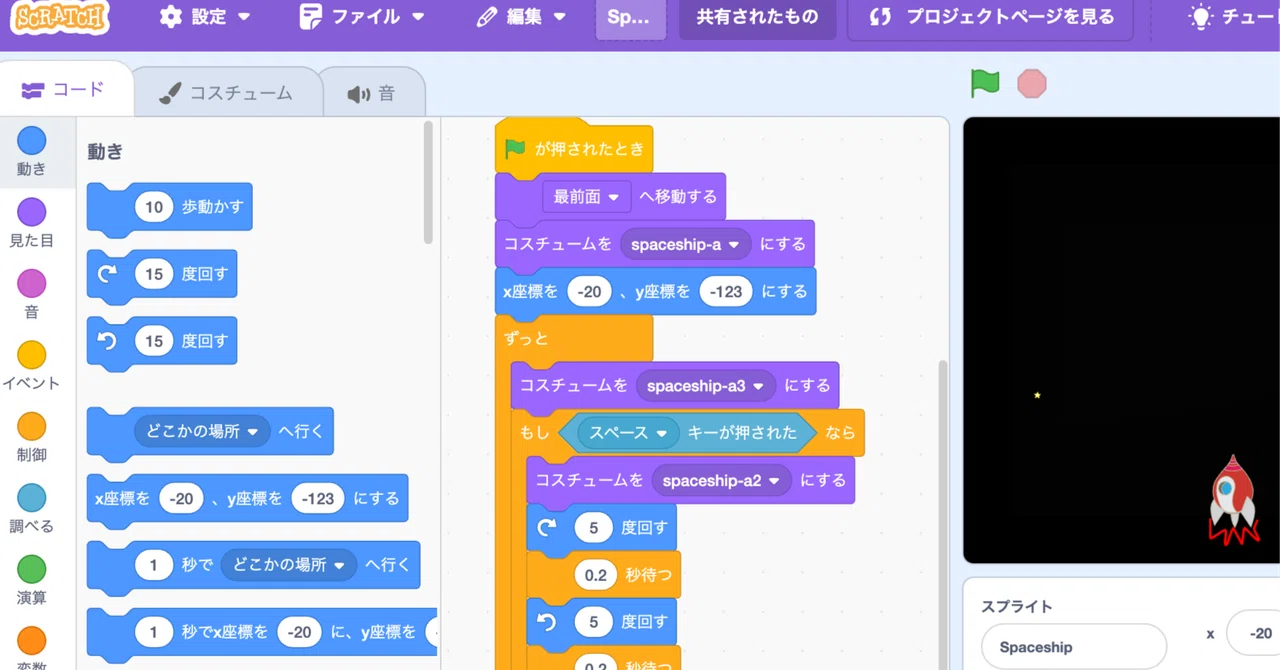This screenshot has height=670, width=1280.
Task: Open the spaceship-a2 costume dropdown
Action: [722, 480]
